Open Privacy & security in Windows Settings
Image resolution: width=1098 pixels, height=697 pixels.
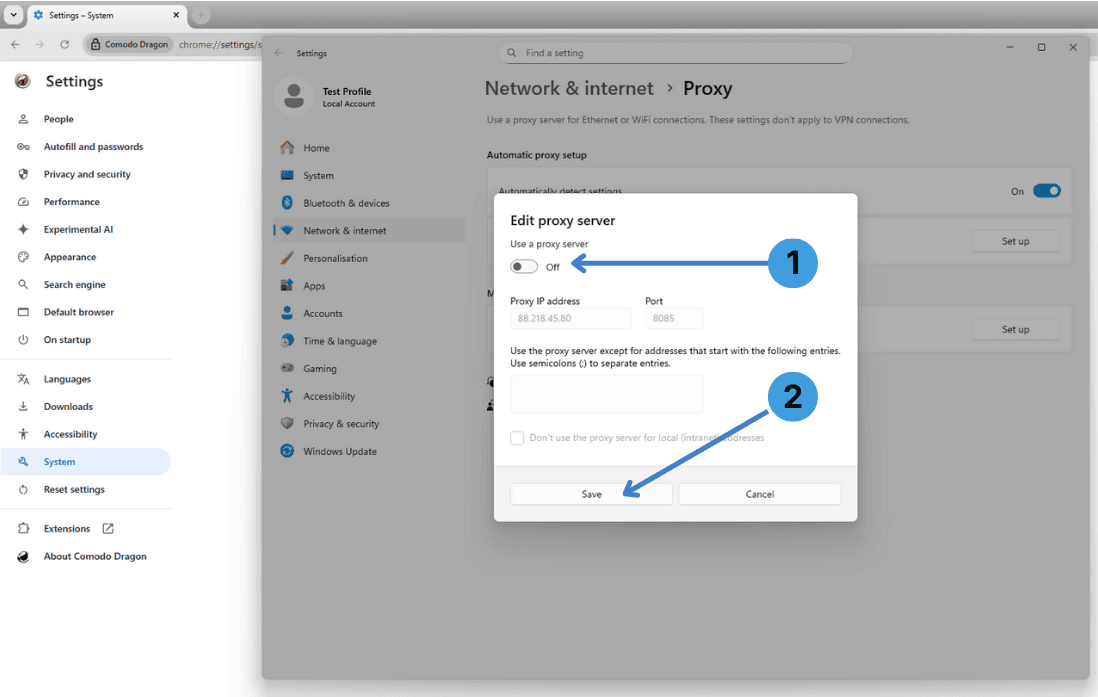point(369,423)
